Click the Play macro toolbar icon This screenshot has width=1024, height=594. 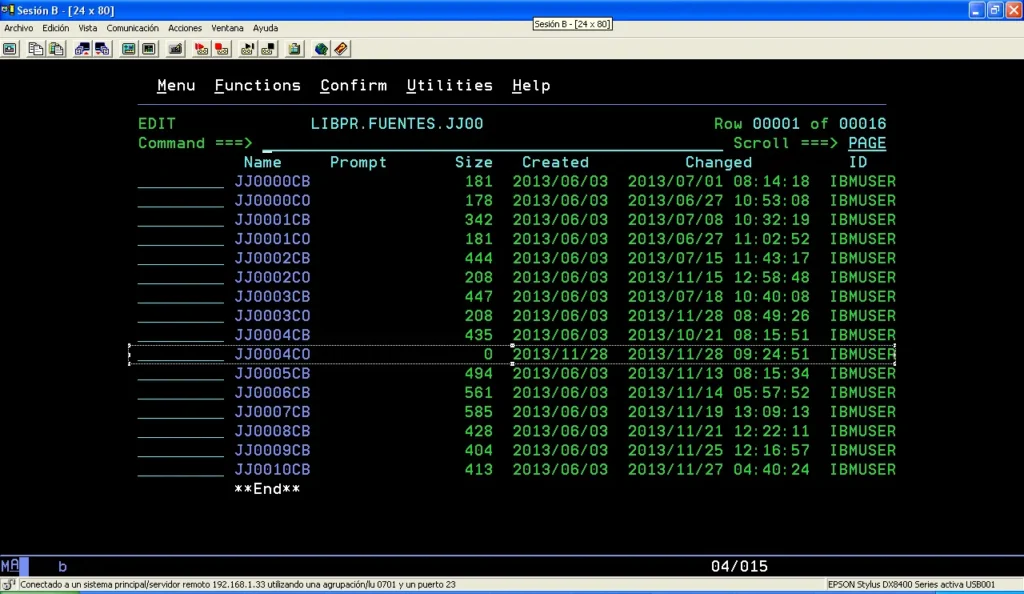point(247,49)
